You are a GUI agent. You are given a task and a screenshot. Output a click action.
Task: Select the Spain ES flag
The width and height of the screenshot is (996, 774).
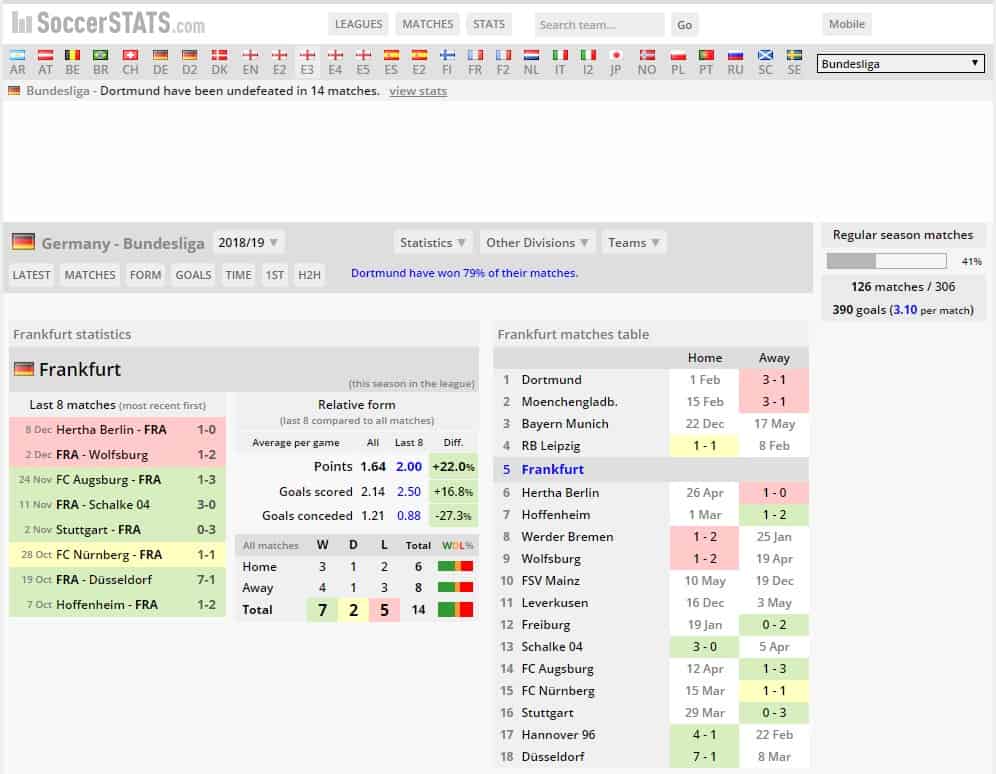click(x=391, y=55)
